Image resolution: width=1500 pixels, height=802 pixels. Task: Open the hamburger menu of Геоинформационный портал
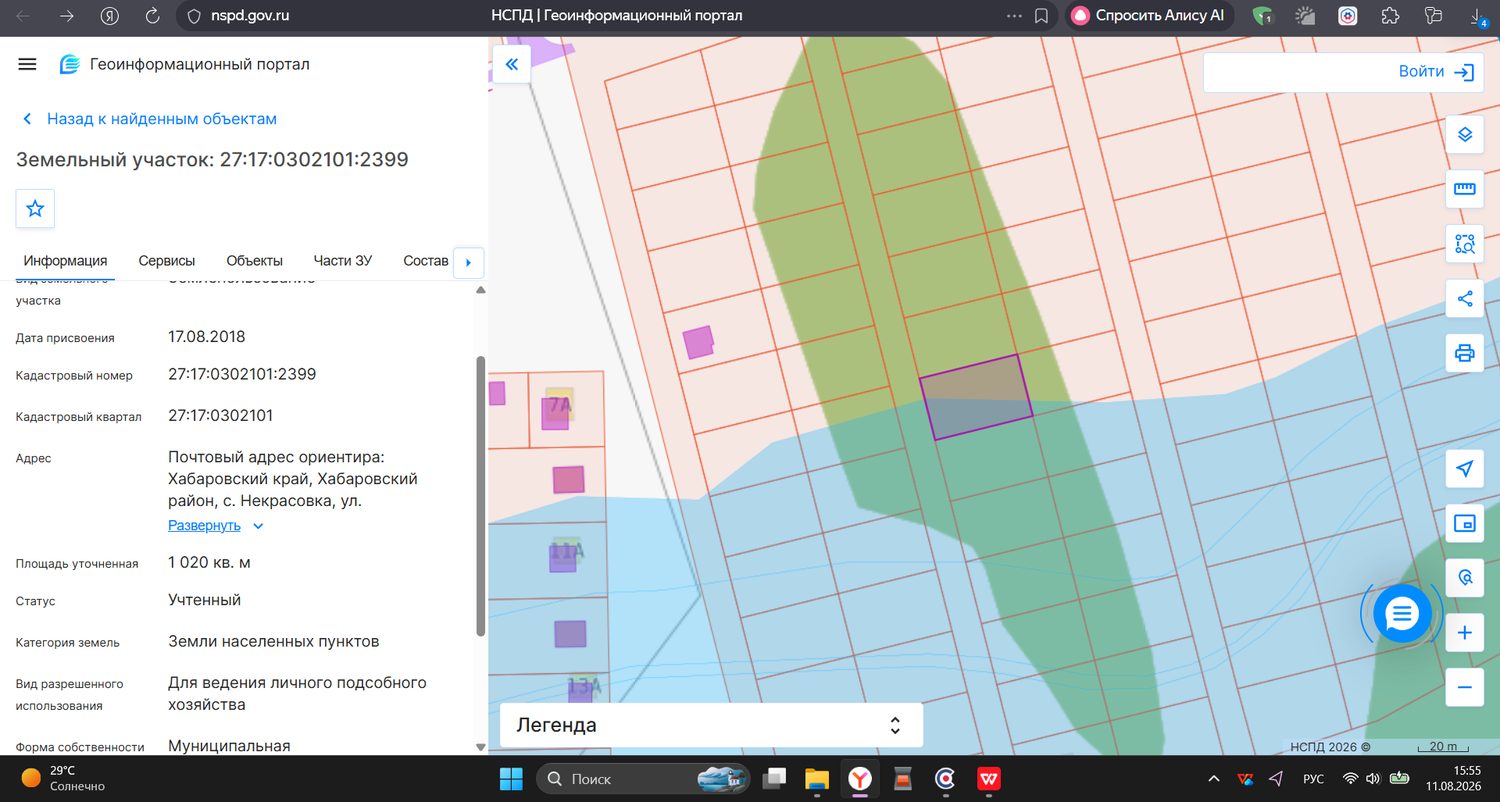pyautogui.click(x=27, y=64)
